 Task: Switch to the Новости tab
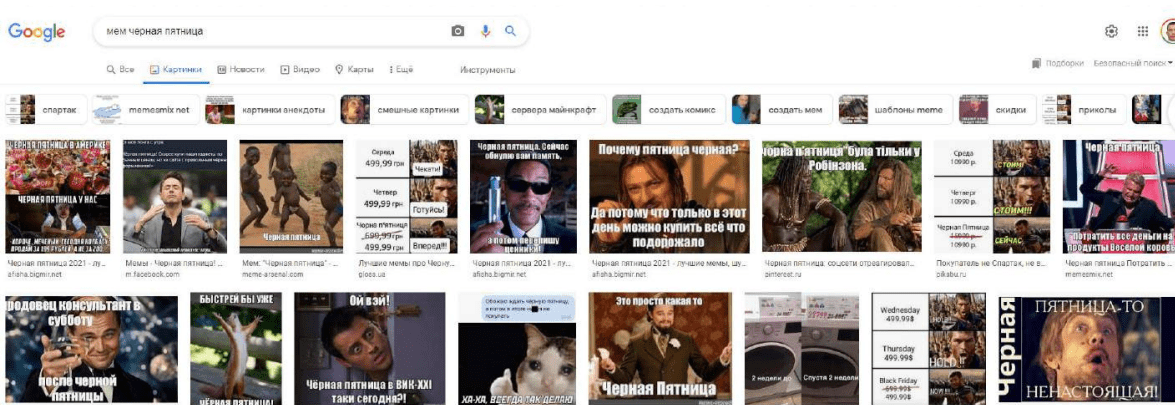tap(240, 70)
